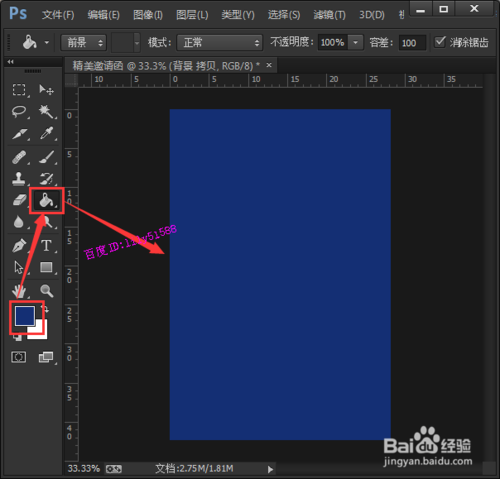Image resolution: width=500 pixels, height=479 pixels.
Task: Click the blue foreground color swatch
Action: 25,316
